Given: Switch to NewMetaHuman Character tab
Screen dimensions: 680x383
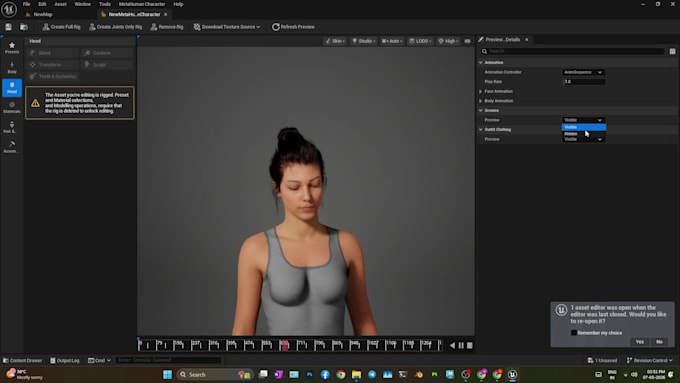Looking at the screenshot, I should (x=134, y=14).
